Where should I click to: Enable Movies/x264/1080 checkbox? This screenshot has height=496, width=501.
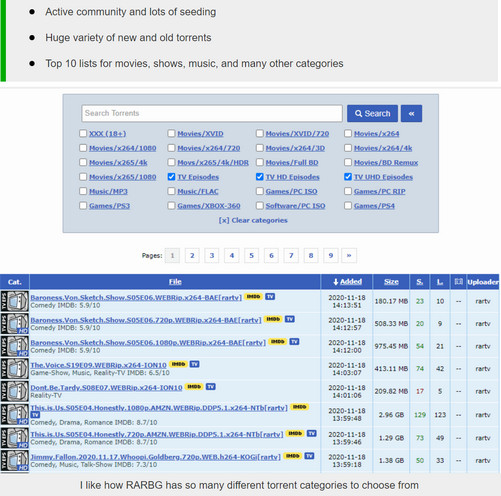tap(83, 148)
